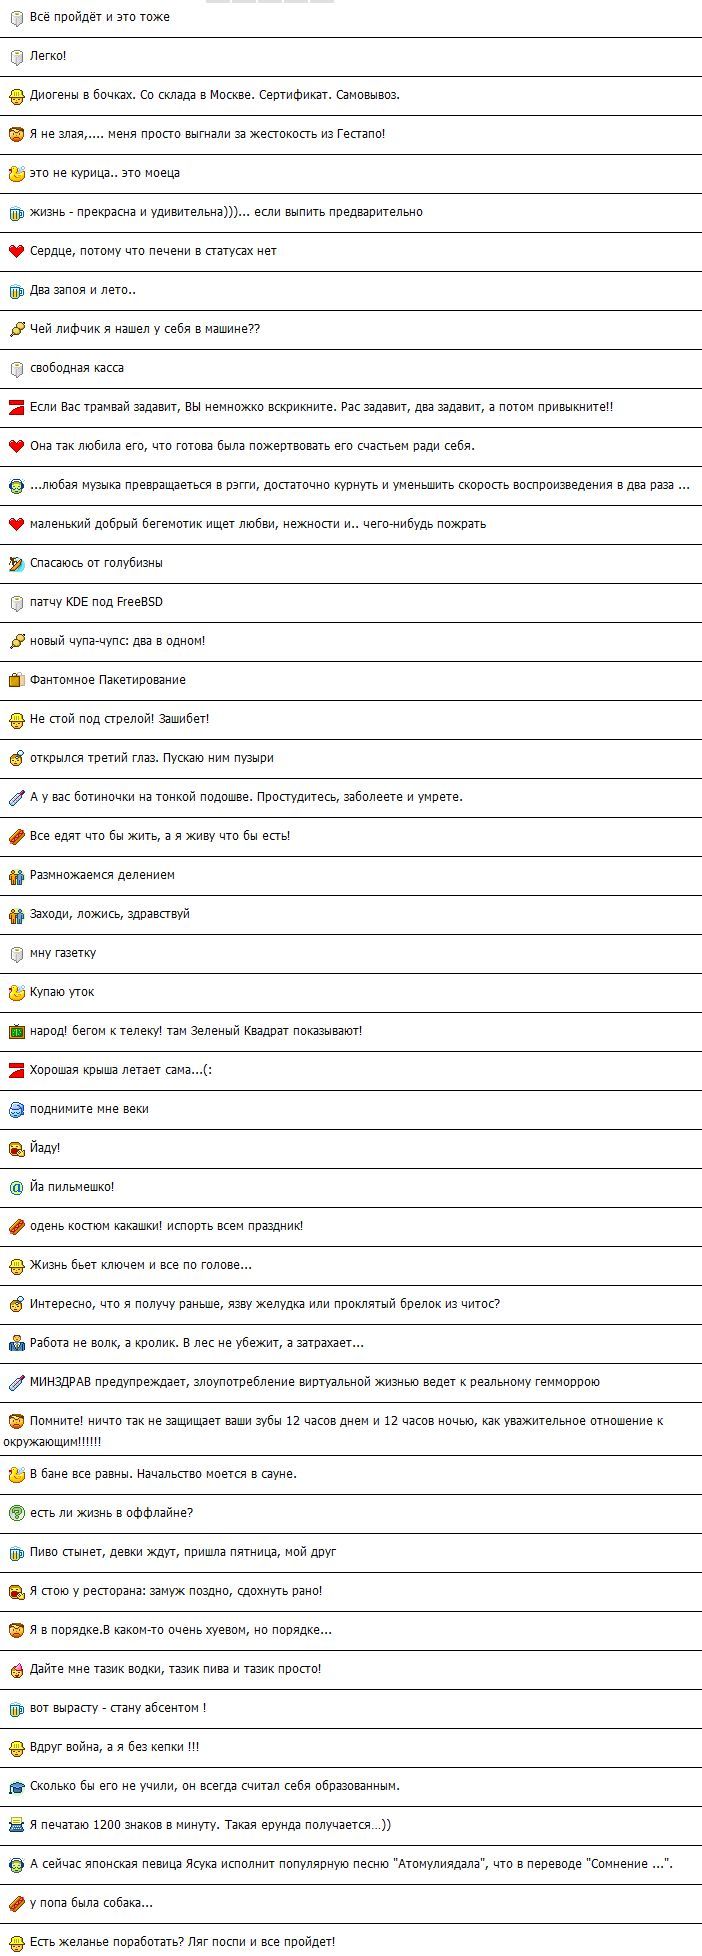
Task: Click the green @ icon beside "Йа пильмешко!"
Action: click(16, 1187)
